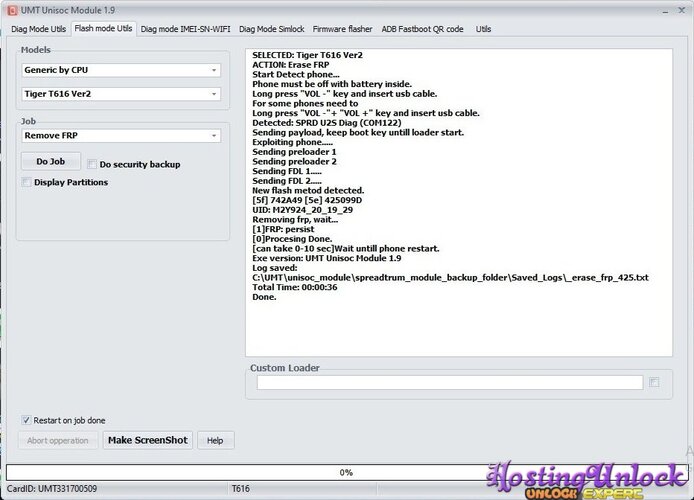
Task: Click the T616 status bar entry
Action: [241, 489]
